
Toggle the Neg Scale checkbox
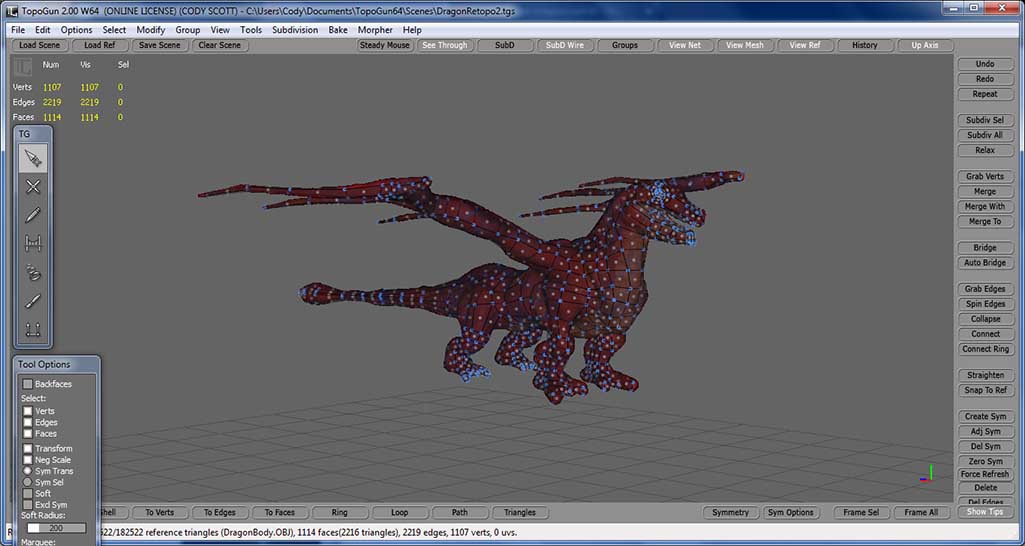[x=27, y=460]
